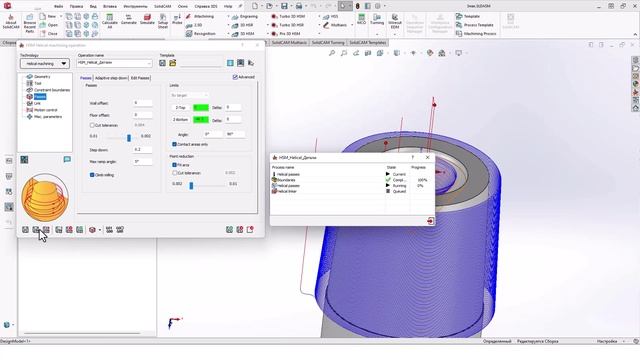Image resolution: width=640 pixels, height=360 pixels.
Task: Click the green Z-Top value field
Action: tap(201, 107)
